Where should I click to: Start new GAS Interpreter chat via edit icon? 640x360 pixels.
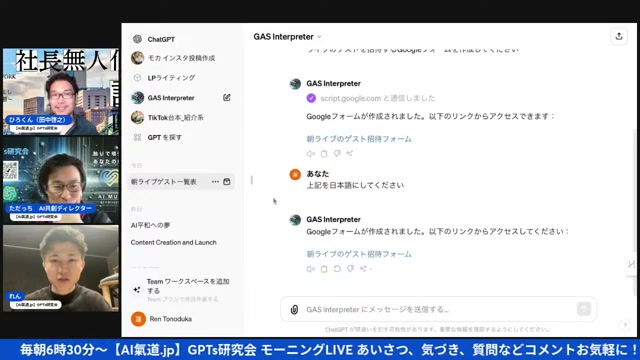point(227,98)
